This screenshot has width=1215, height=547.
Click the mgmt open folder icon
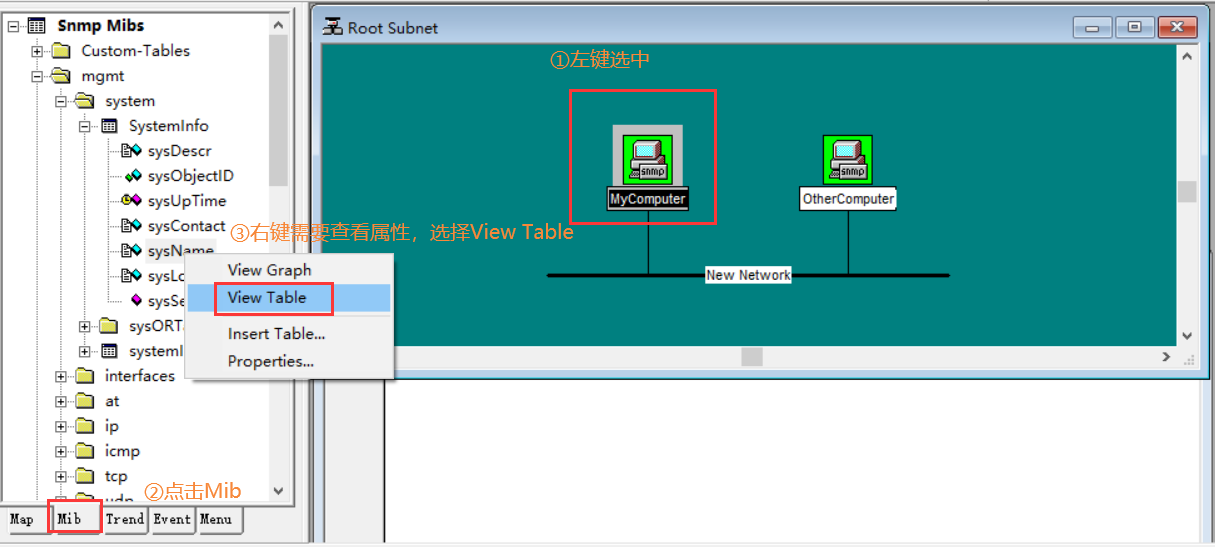61,76
